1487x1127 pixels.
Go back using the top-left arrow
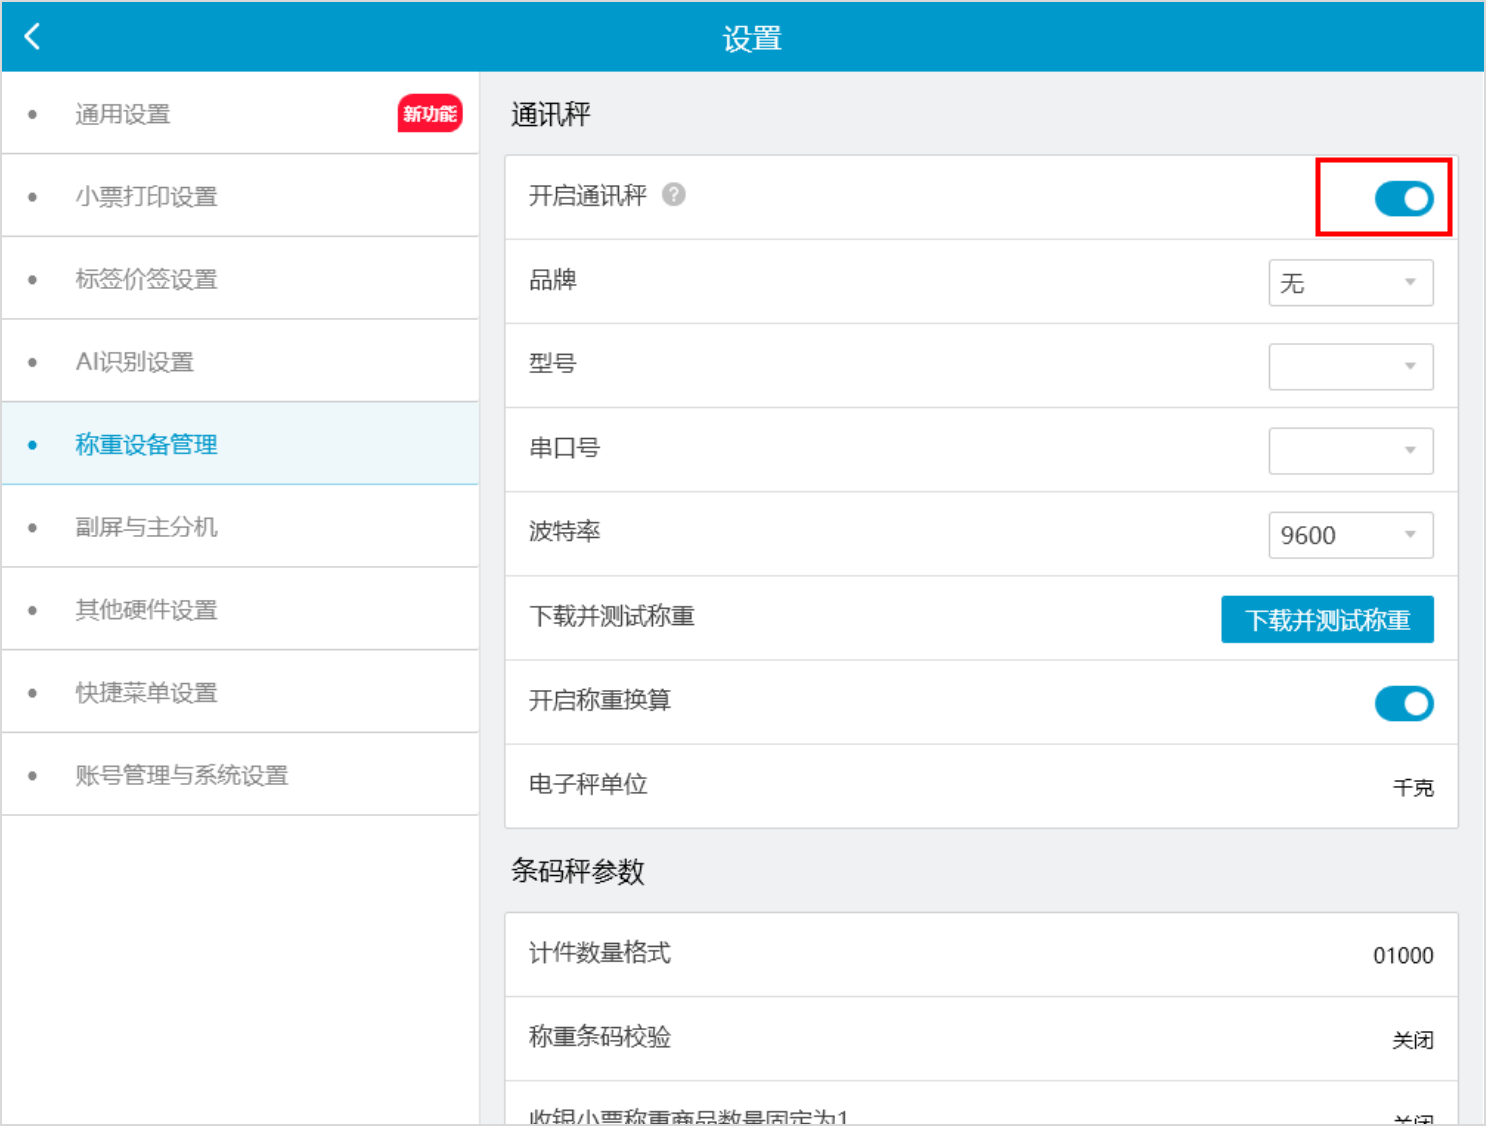(x=32, y=37)
